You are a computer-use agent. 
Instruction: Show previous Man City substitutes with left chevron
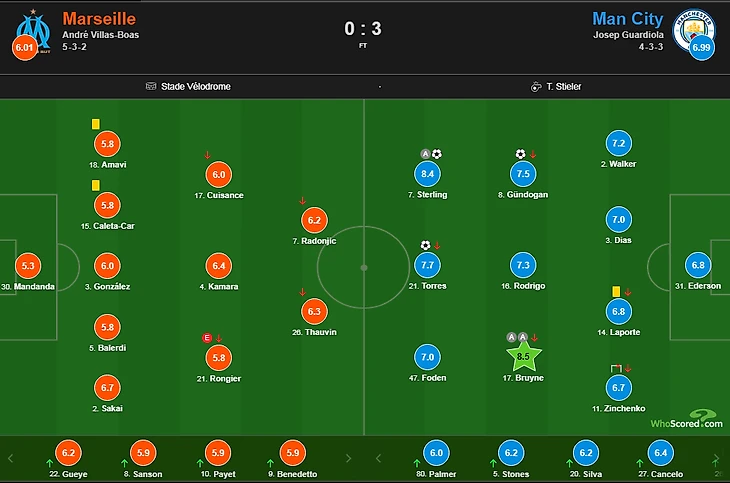click(x=378, y=458)
